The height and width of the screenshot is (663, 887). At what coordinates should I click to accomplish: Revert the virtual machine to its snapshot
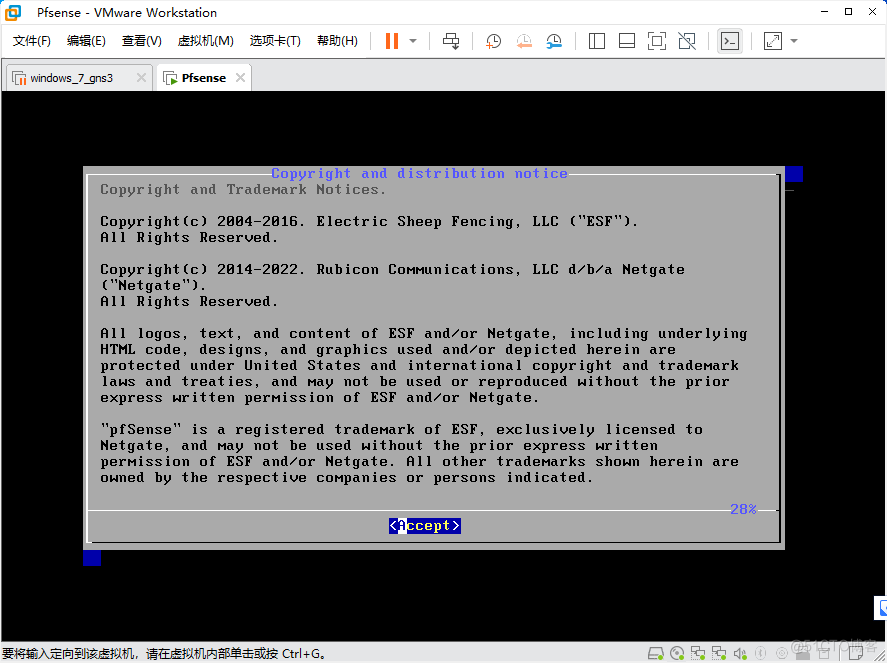[x=524, y=41]
